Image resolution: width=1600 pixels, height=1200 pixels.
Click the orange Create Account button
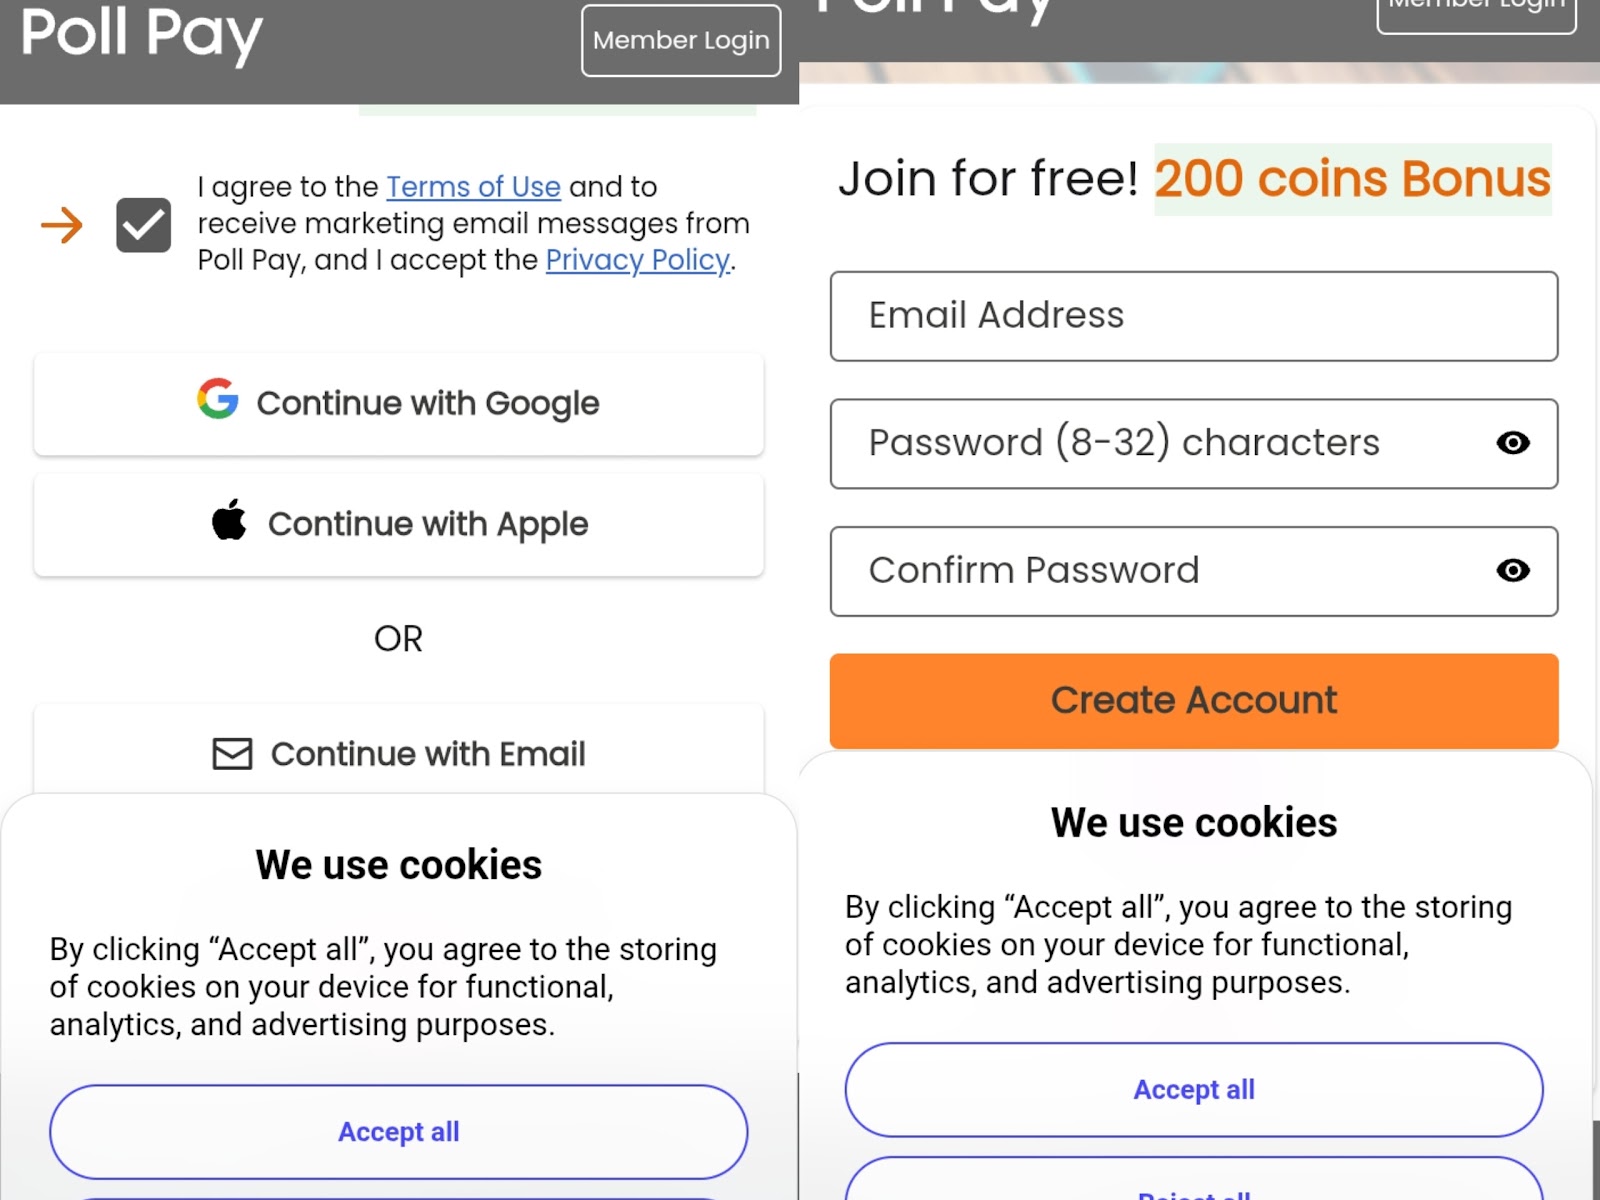coord(1193,701)
